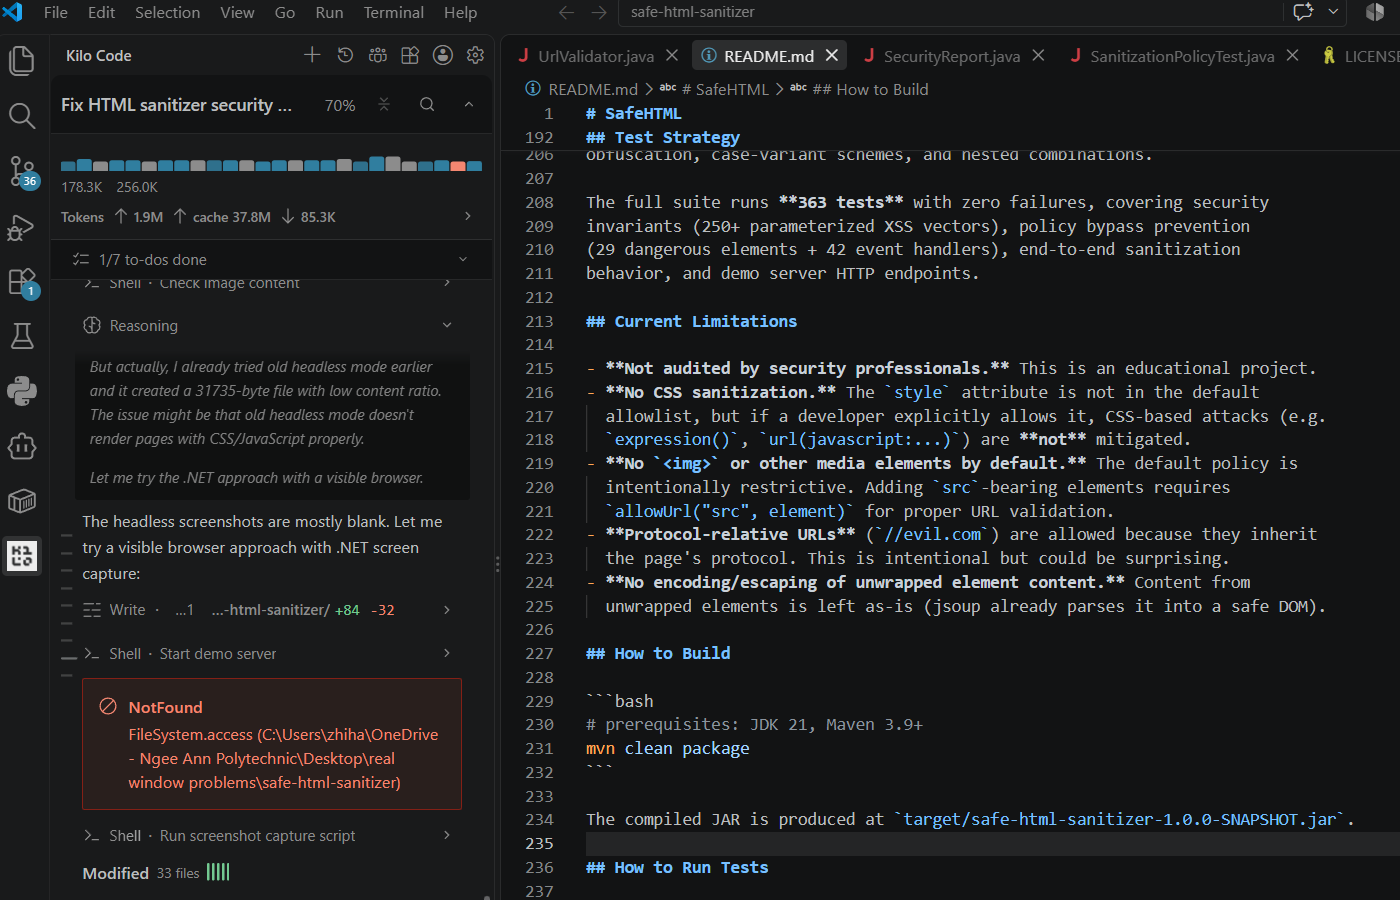Click the info icon in README.md breadcrumb
The image size is (1400, 900).
click(533, 89)
